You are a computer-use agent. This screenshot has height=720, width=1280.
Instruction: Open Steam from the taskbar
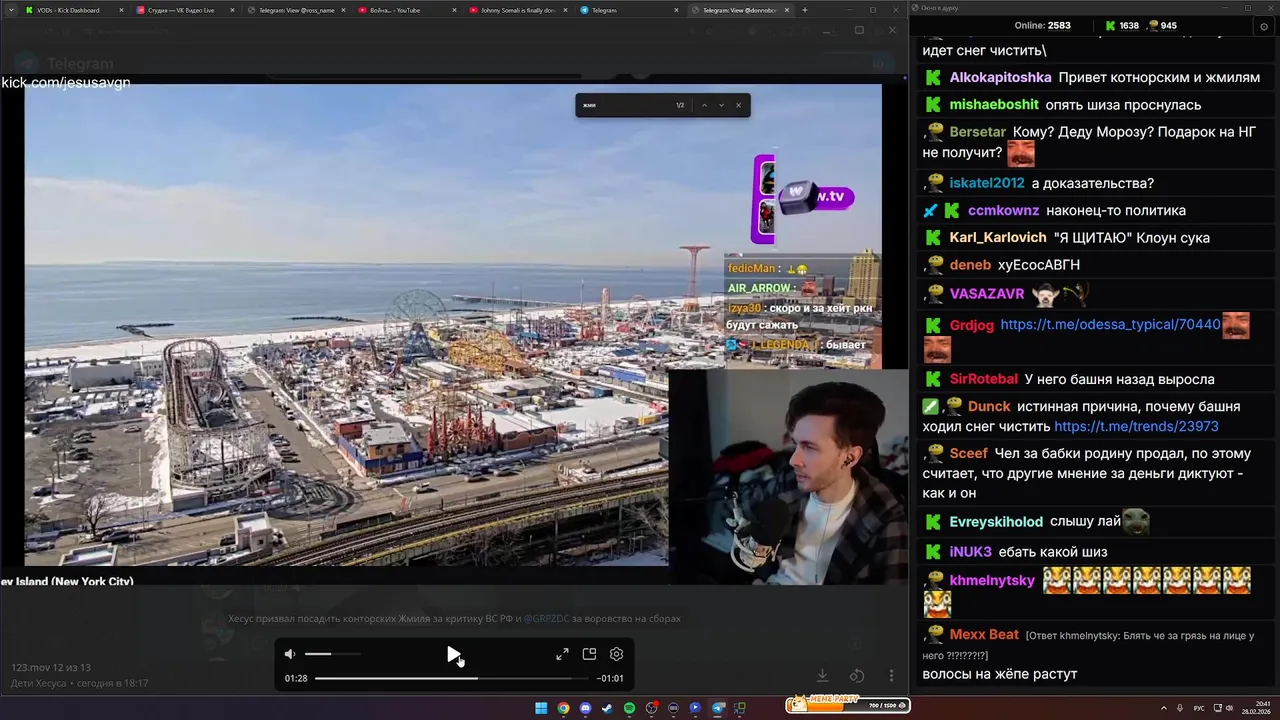(607, 708)
